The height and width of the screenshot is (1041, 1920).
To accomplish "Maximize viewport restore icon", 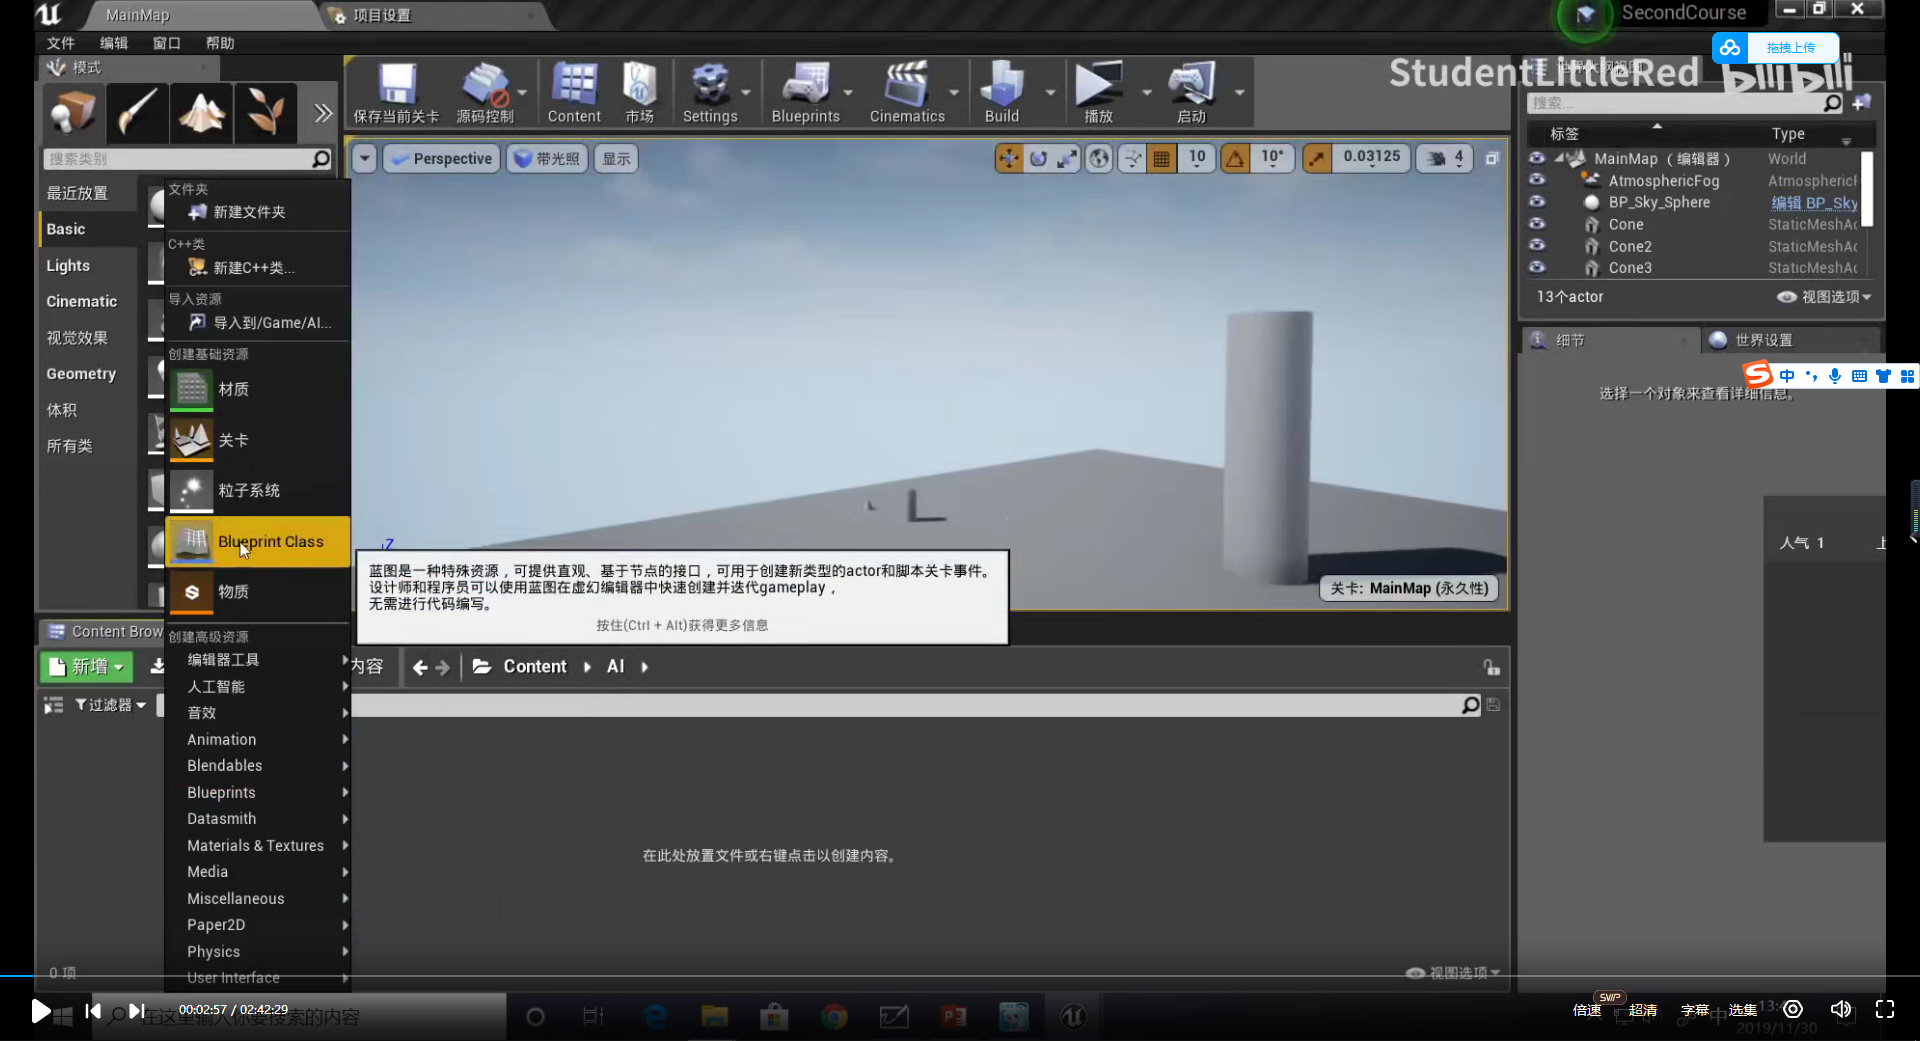I will [x=1492, y=158].
